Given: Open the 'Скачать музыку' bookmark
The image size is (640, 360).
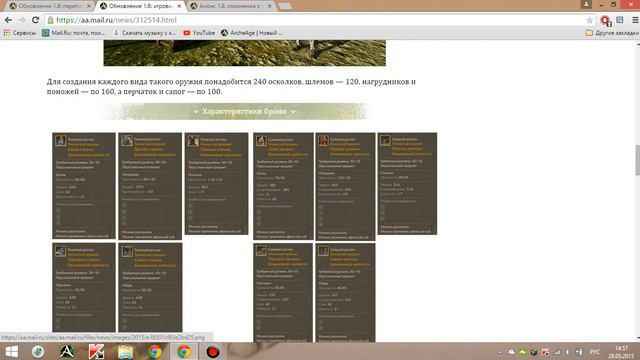Looking at the screenshot, I should point(144,33).
